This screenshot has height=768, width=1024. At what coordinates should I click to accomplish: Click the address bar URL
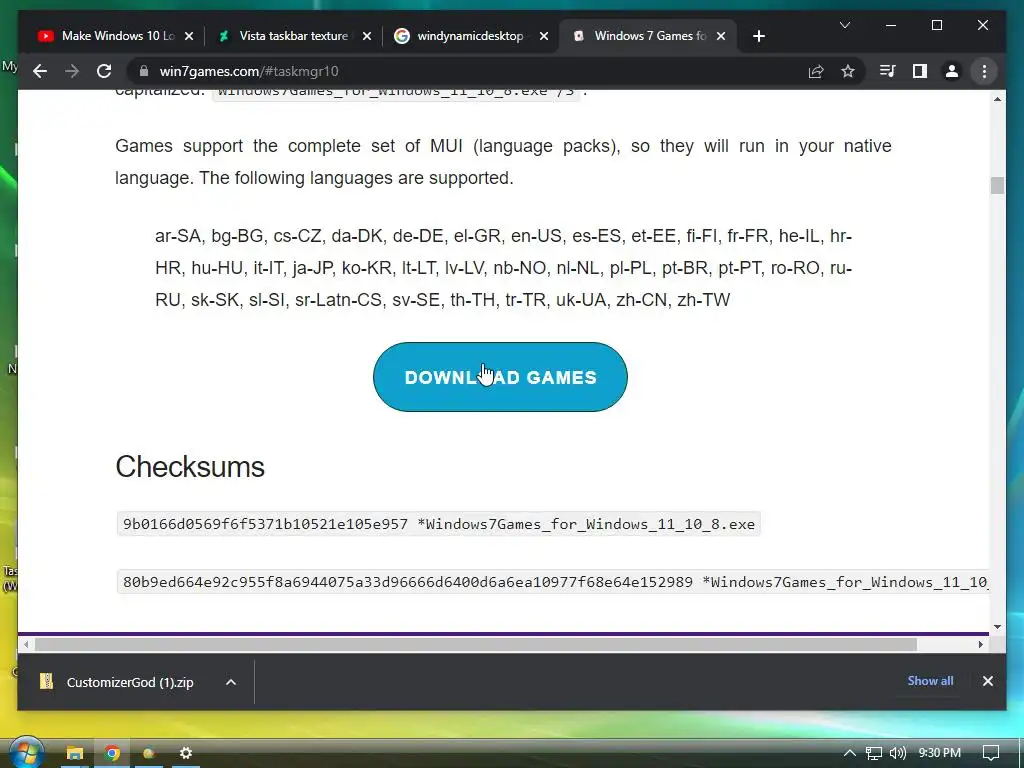tap(249, 71)
